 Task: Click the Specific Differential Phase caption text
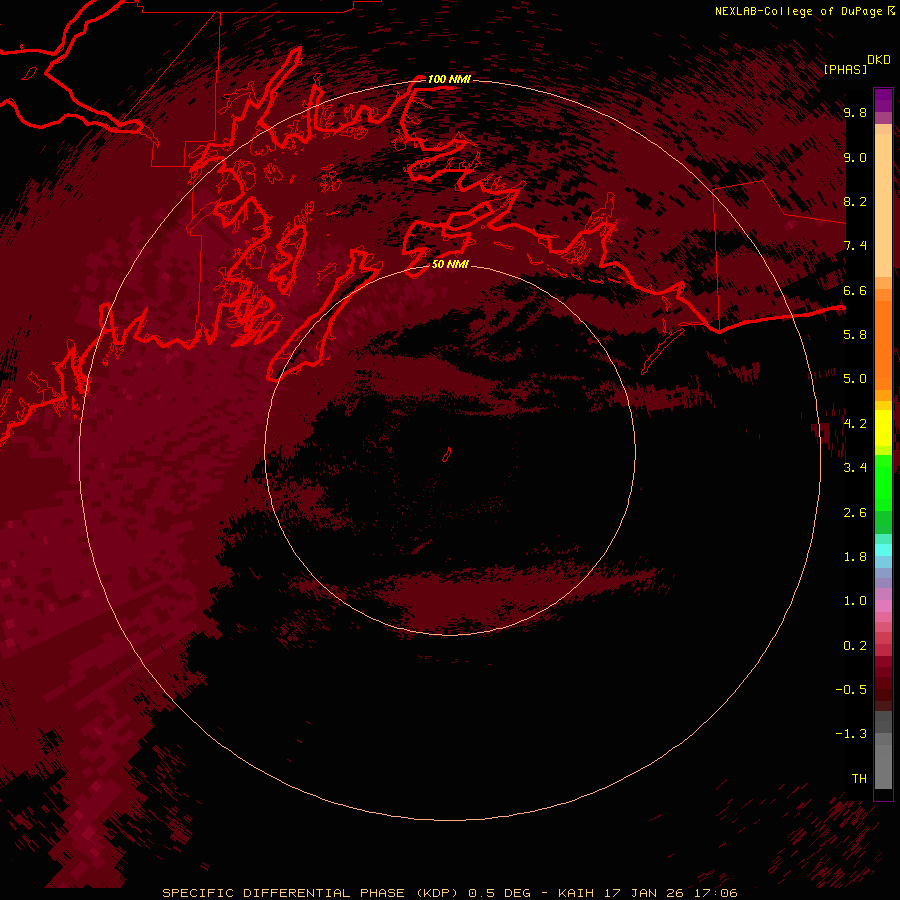click(450, 893)
